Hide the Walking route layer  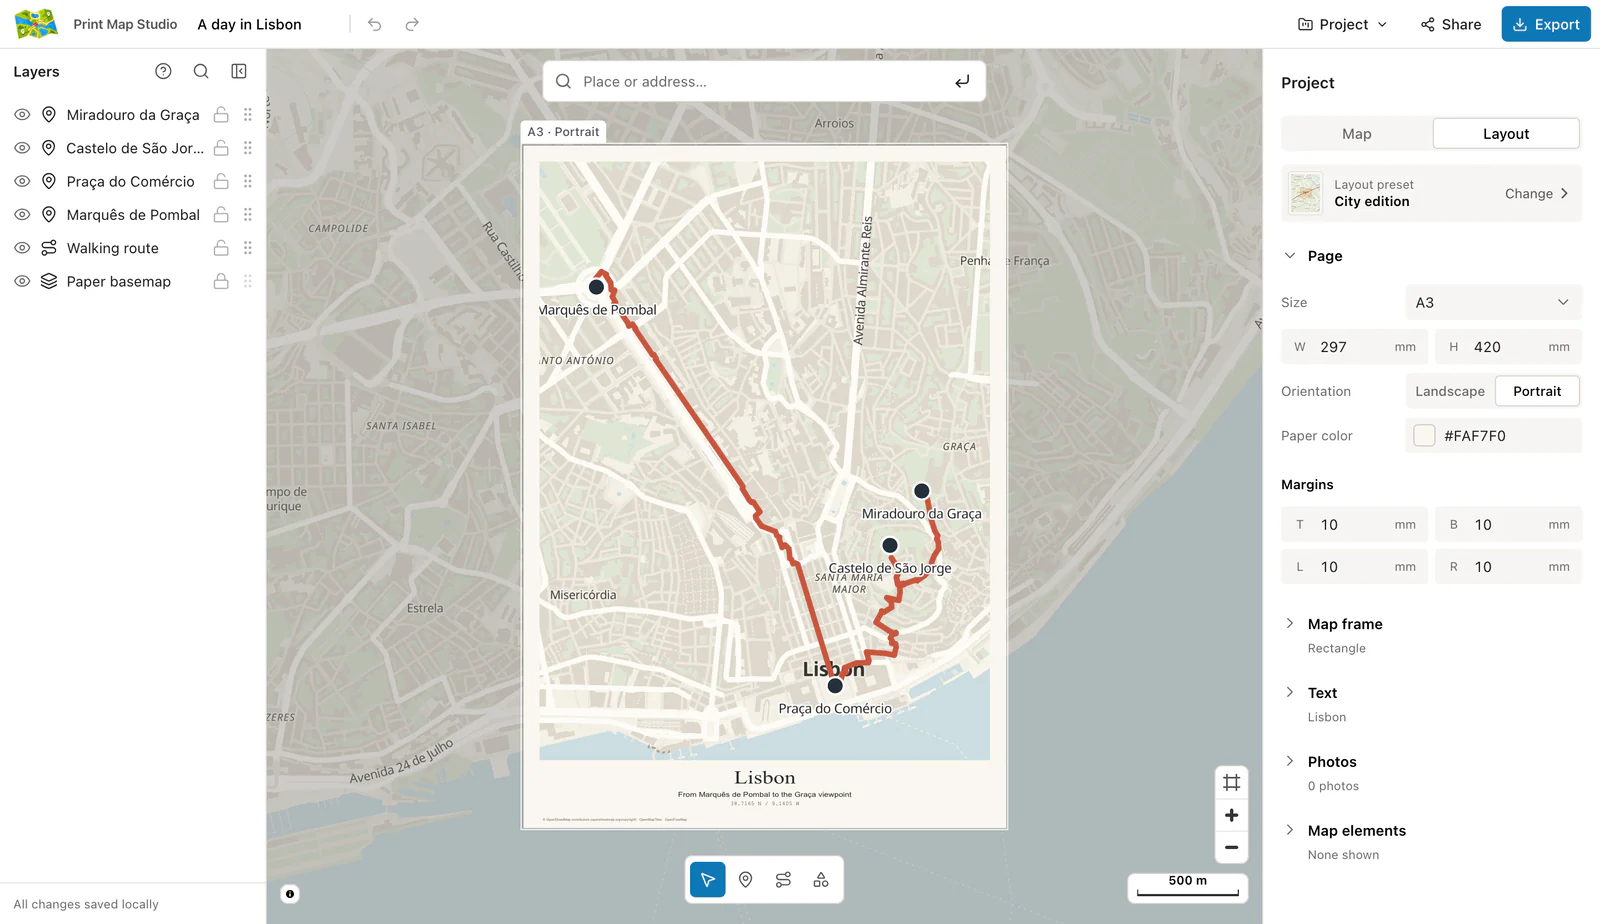[x=22, y=248]
